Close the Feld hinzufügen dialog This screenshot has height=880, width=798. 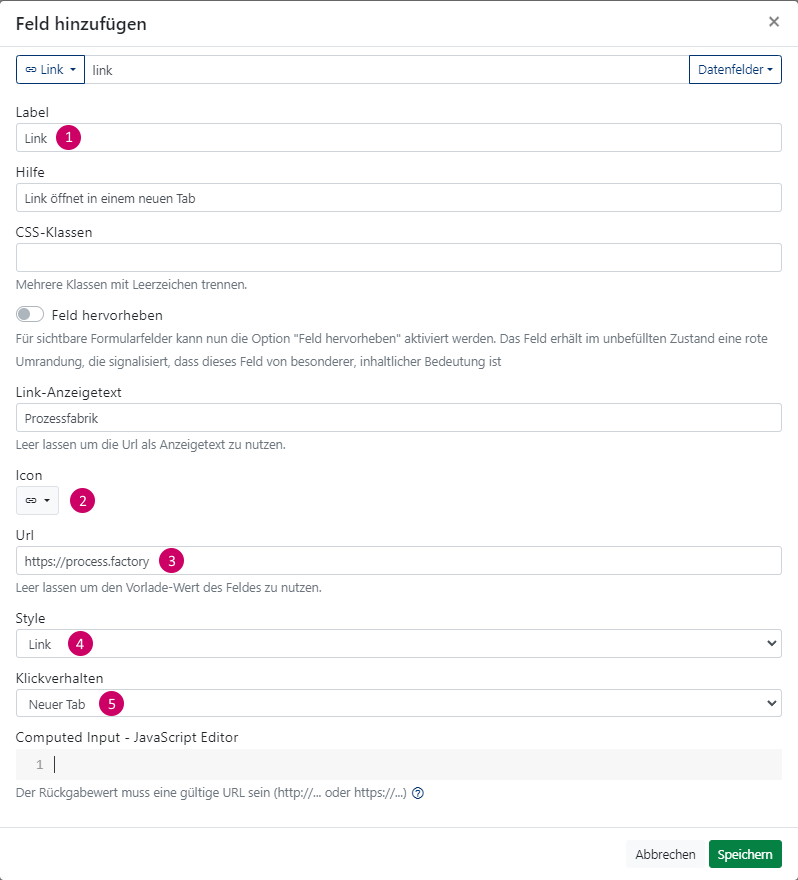pos(774,22)
